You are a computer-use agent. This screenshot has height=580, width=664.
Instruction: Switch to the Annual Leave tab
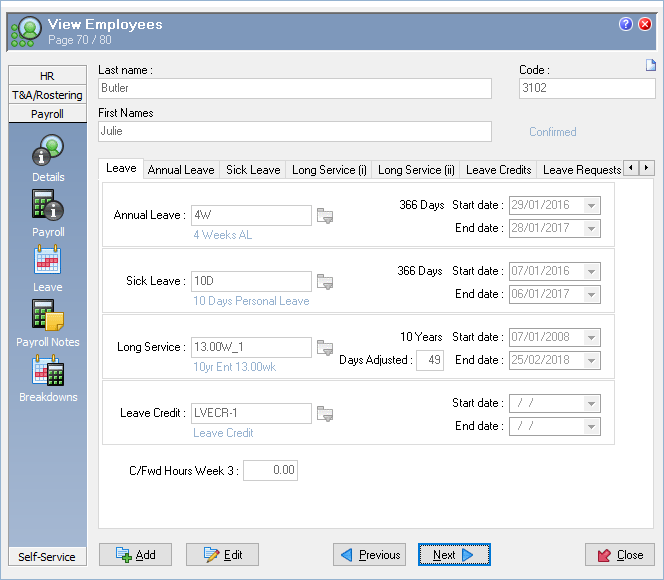tap(181, 170)
